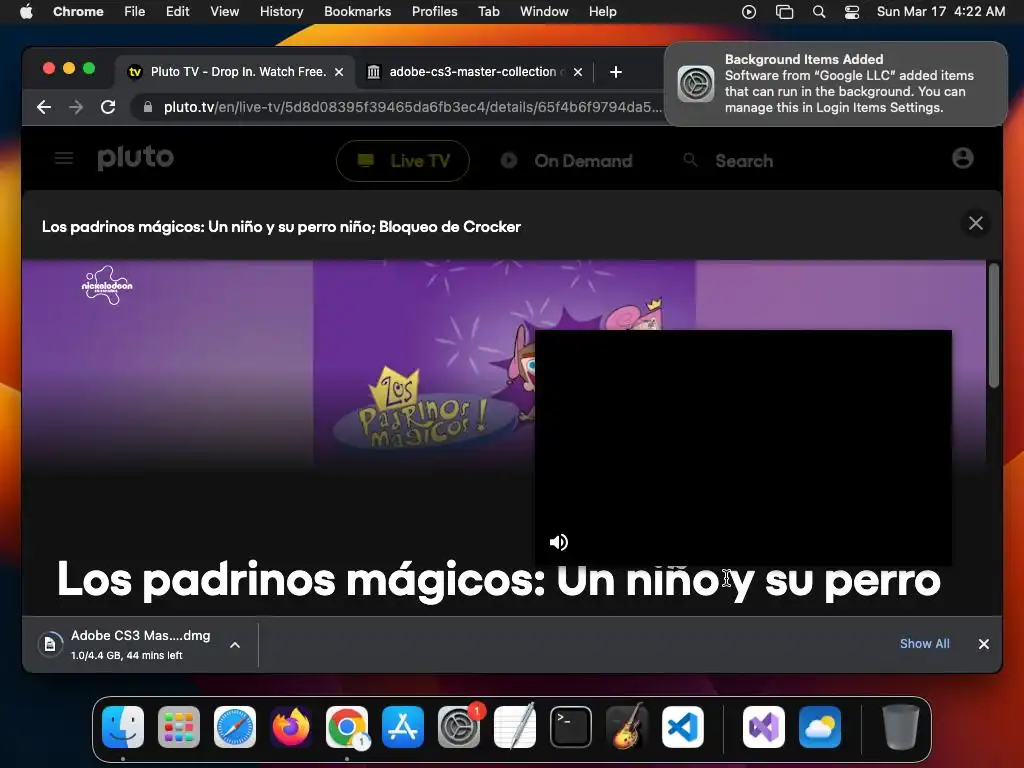Click the Stage Manager menu bar icon

[x=784, y=12]
